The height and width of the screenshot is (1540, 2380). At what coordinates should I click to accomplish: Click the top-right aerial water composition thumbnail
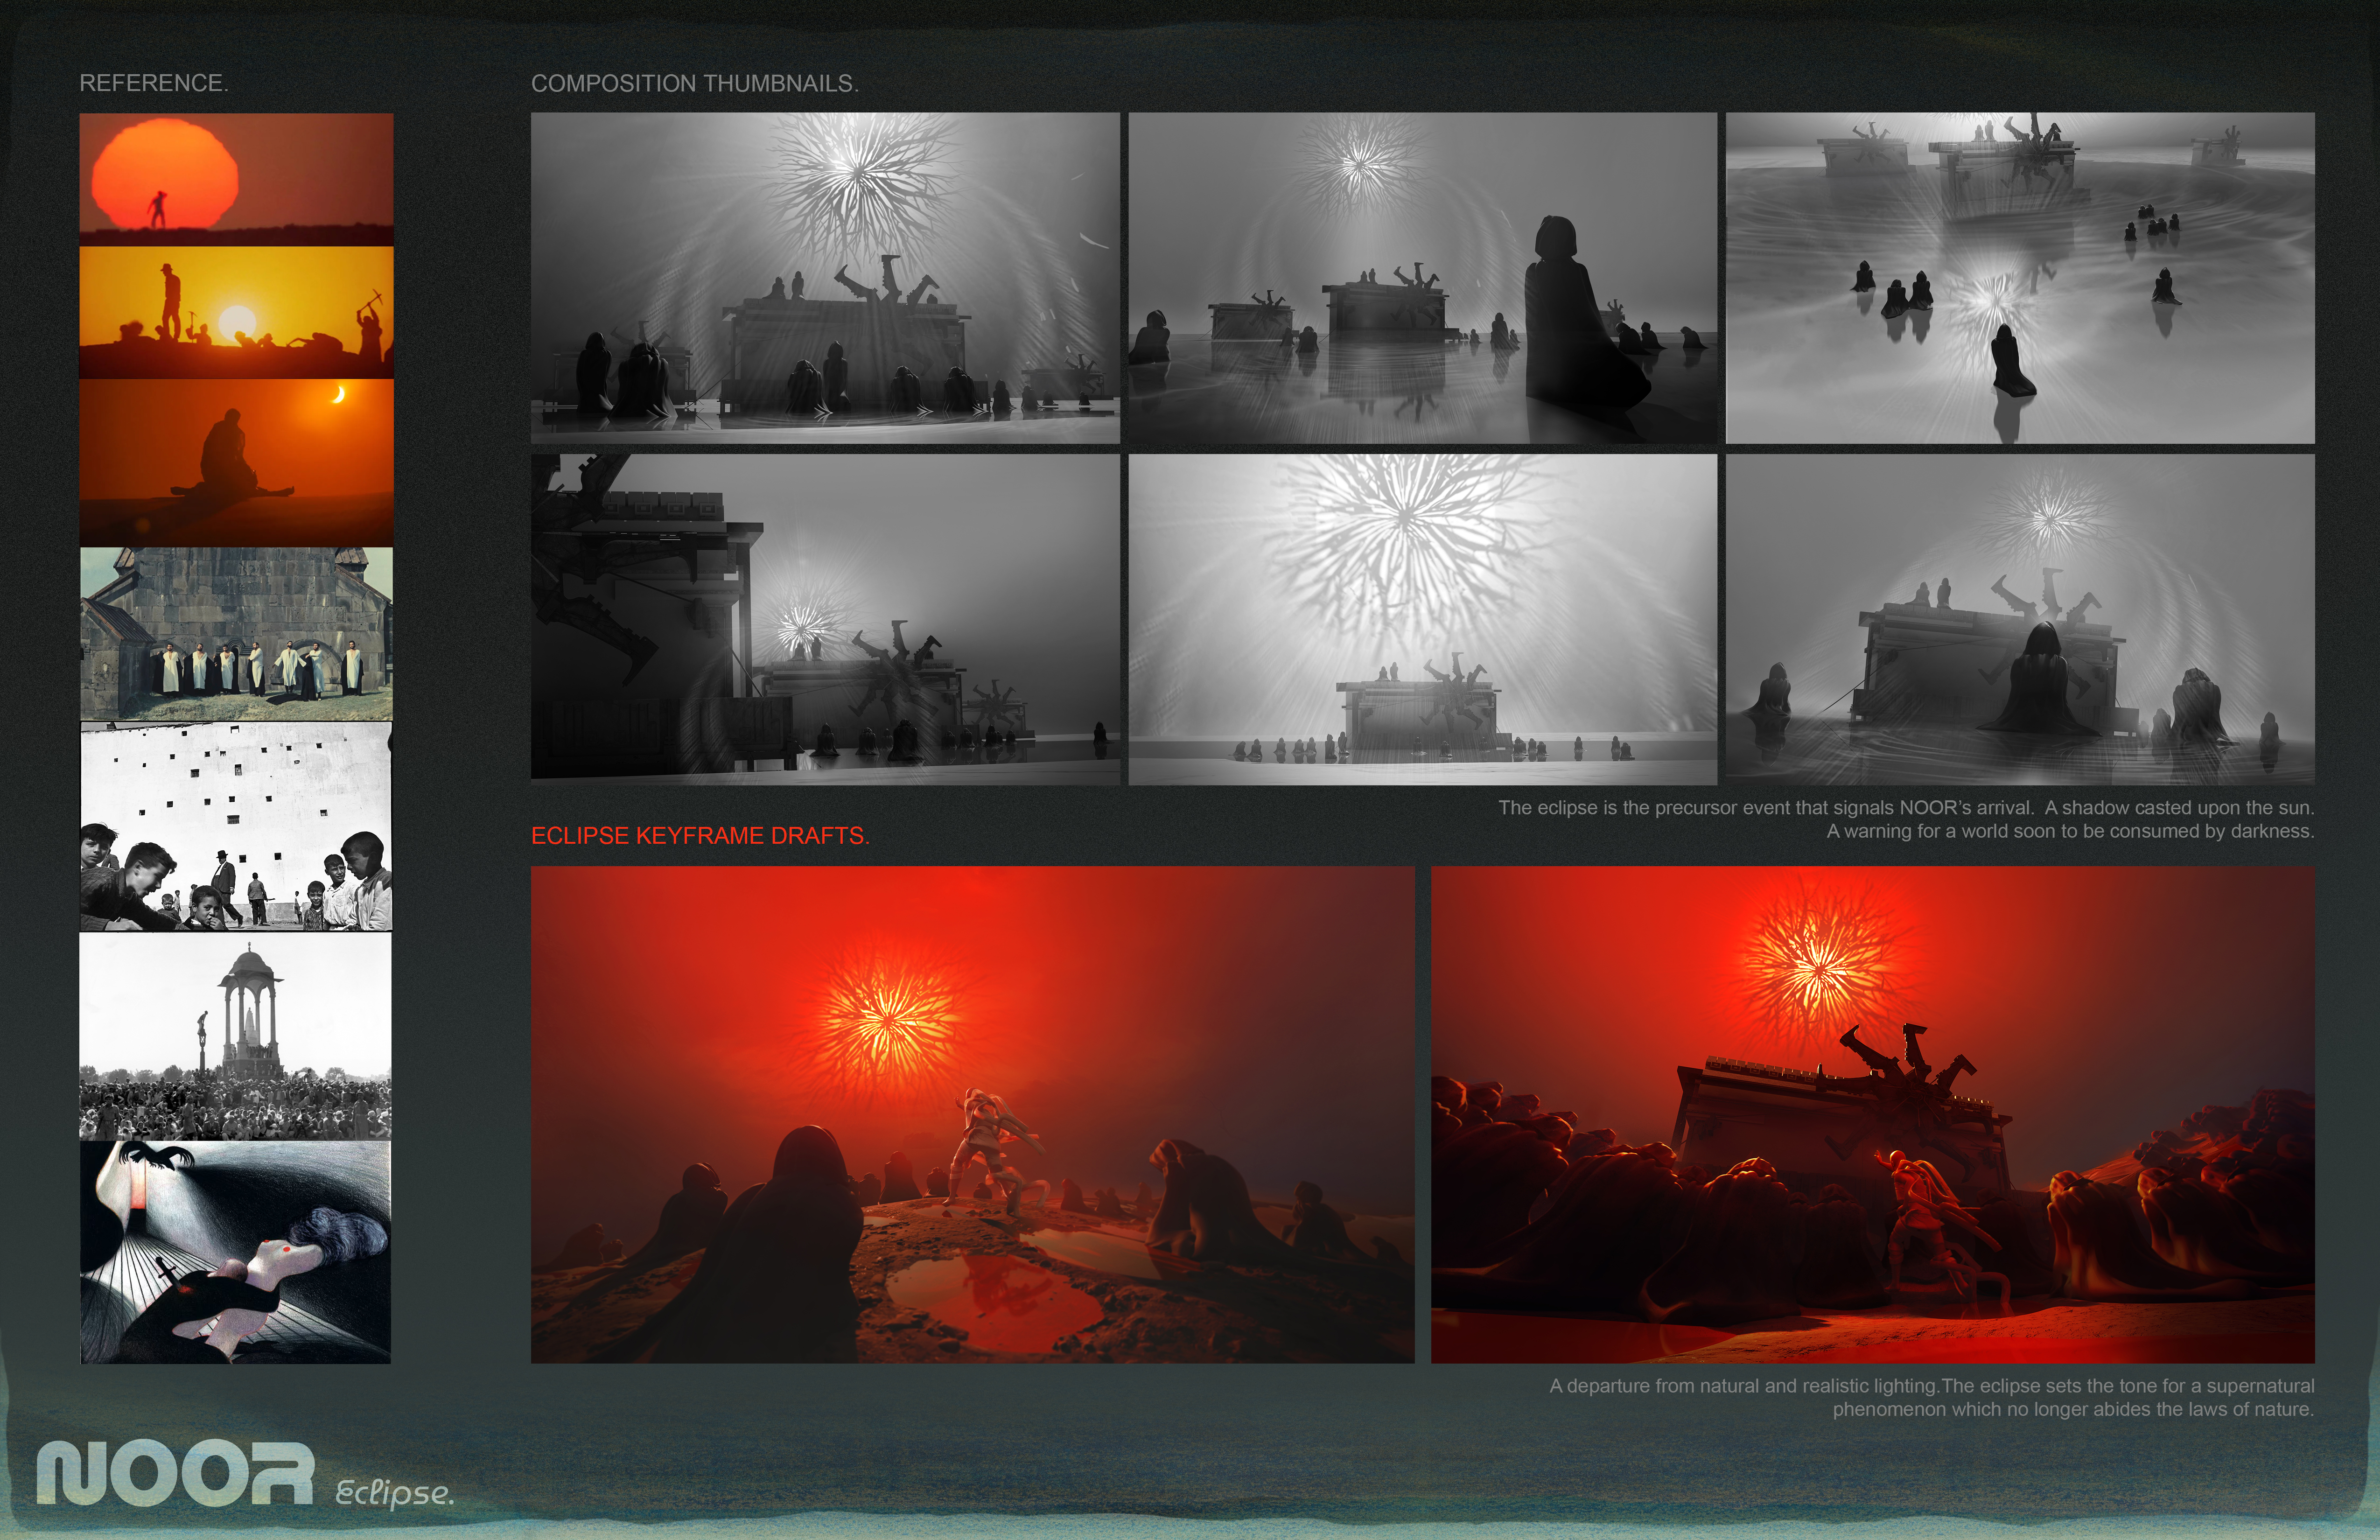[2020, 277]
